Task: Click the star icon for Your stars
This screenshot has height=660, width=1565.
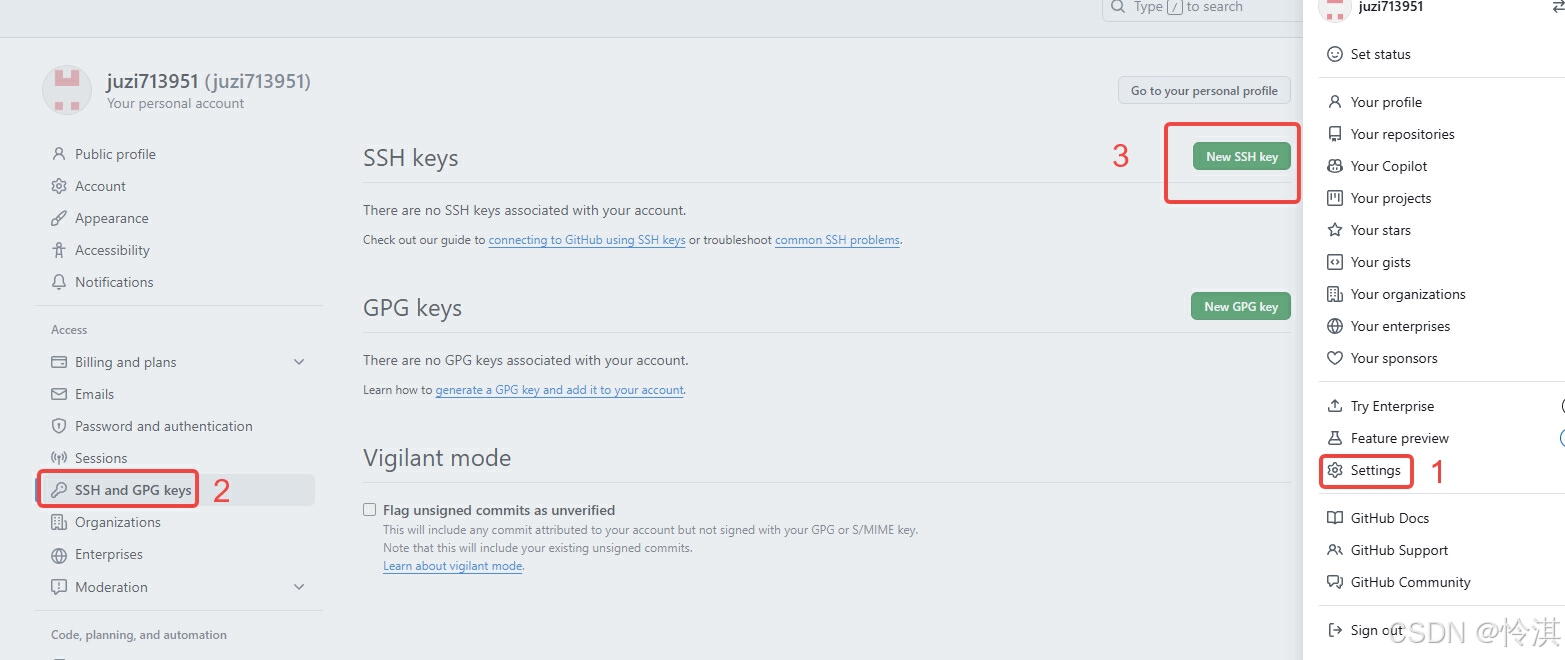Action: pos(1334,230)
